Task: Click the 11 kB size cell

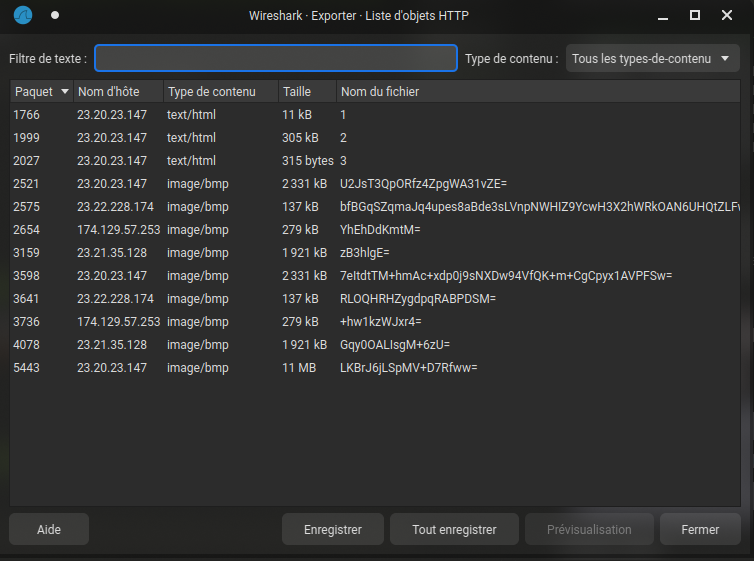Action: point(297,115)
